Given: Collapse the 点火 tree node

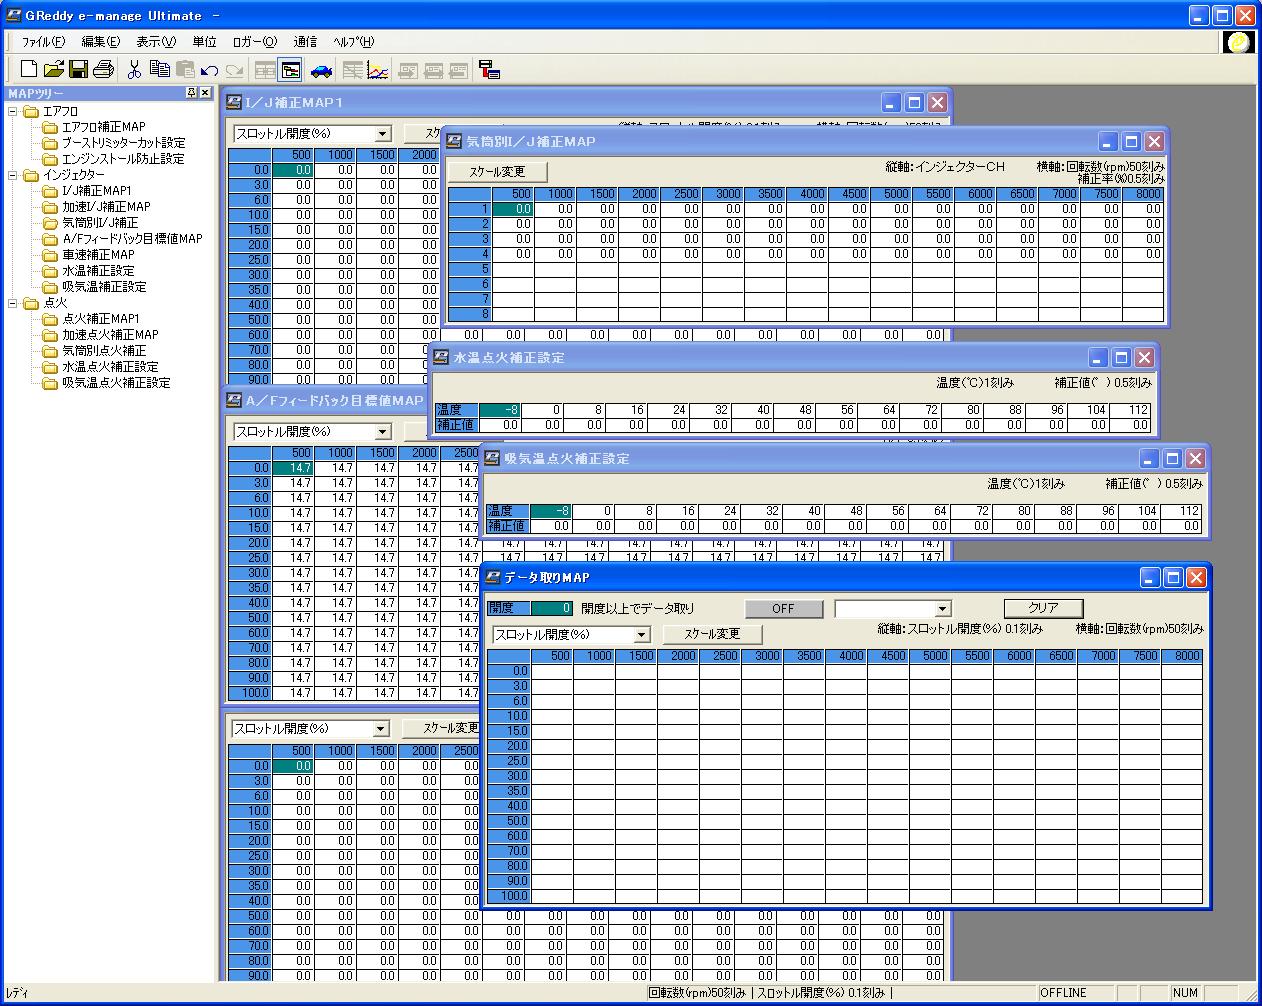Looking at the screenshot, I should point(14,303).
